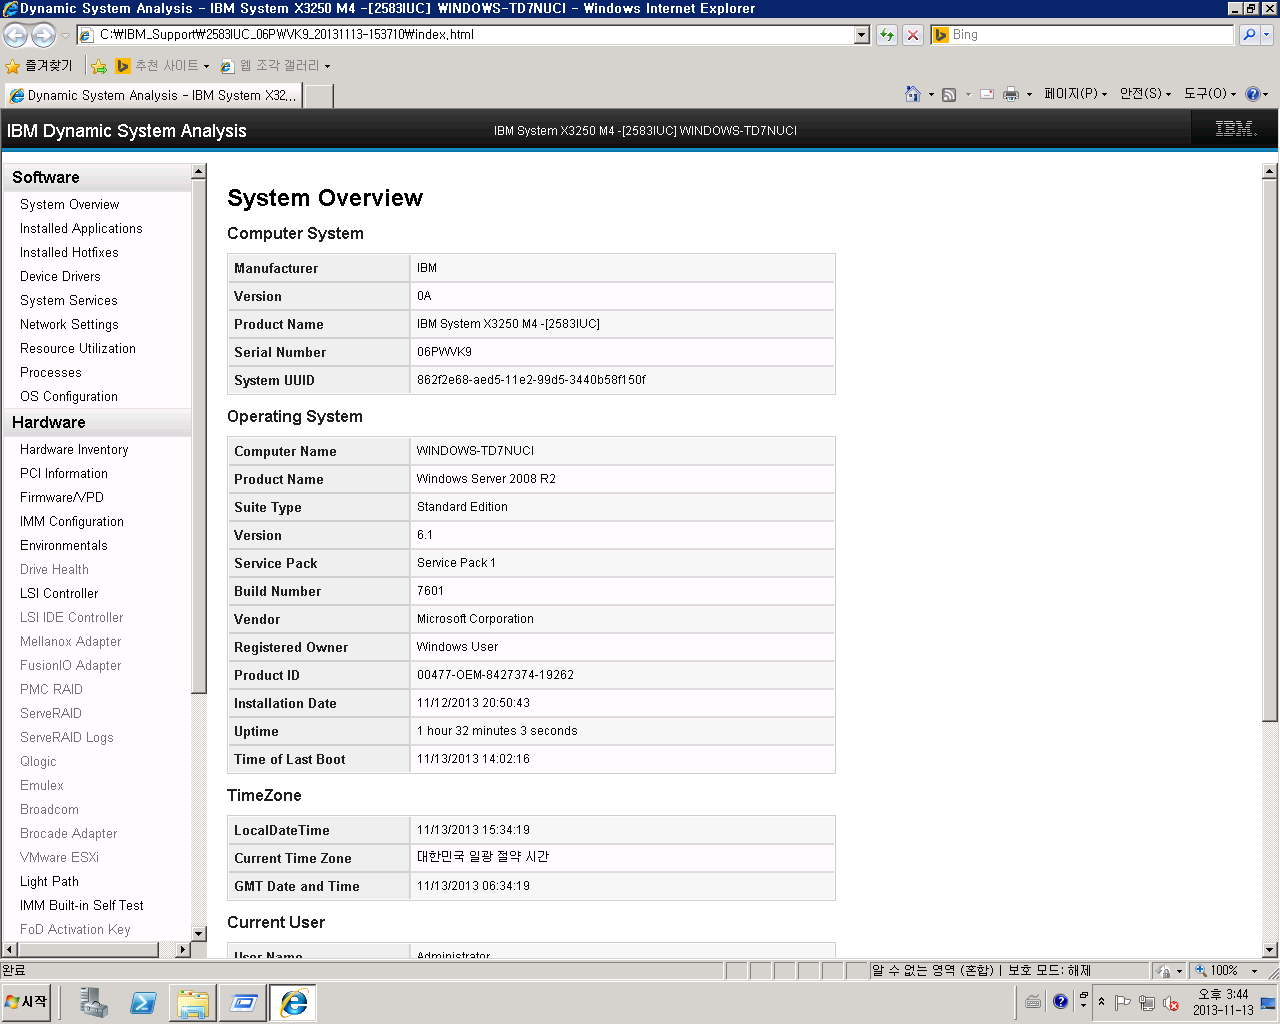1280x1024 pixels.
Task: Click the add to favorites bar icon
Action: [x=99, y=66]
